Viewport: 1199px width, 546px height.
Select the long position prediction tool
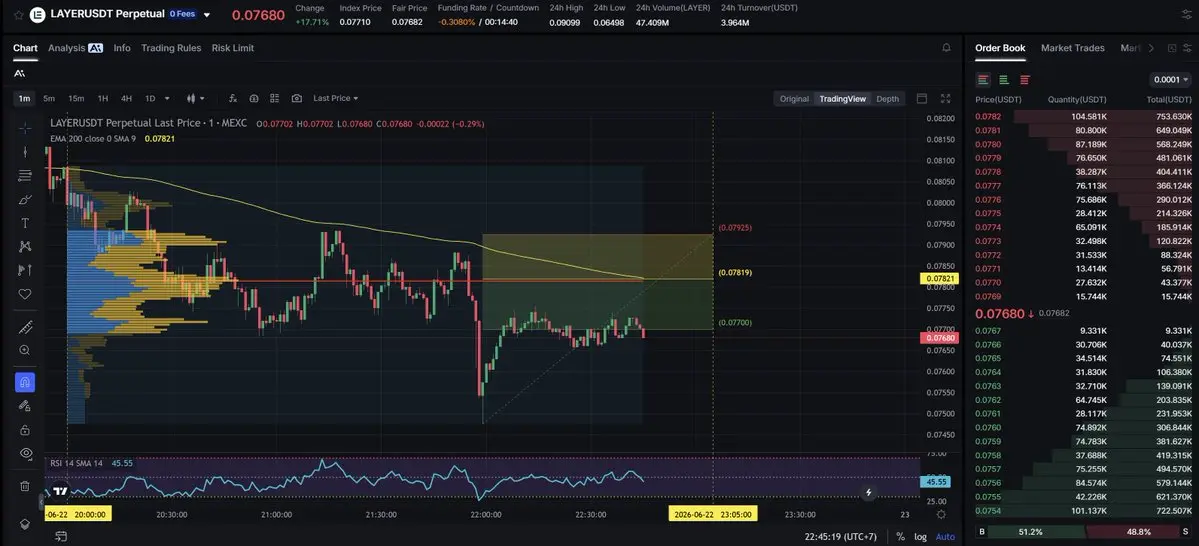[x=25, y=270]
